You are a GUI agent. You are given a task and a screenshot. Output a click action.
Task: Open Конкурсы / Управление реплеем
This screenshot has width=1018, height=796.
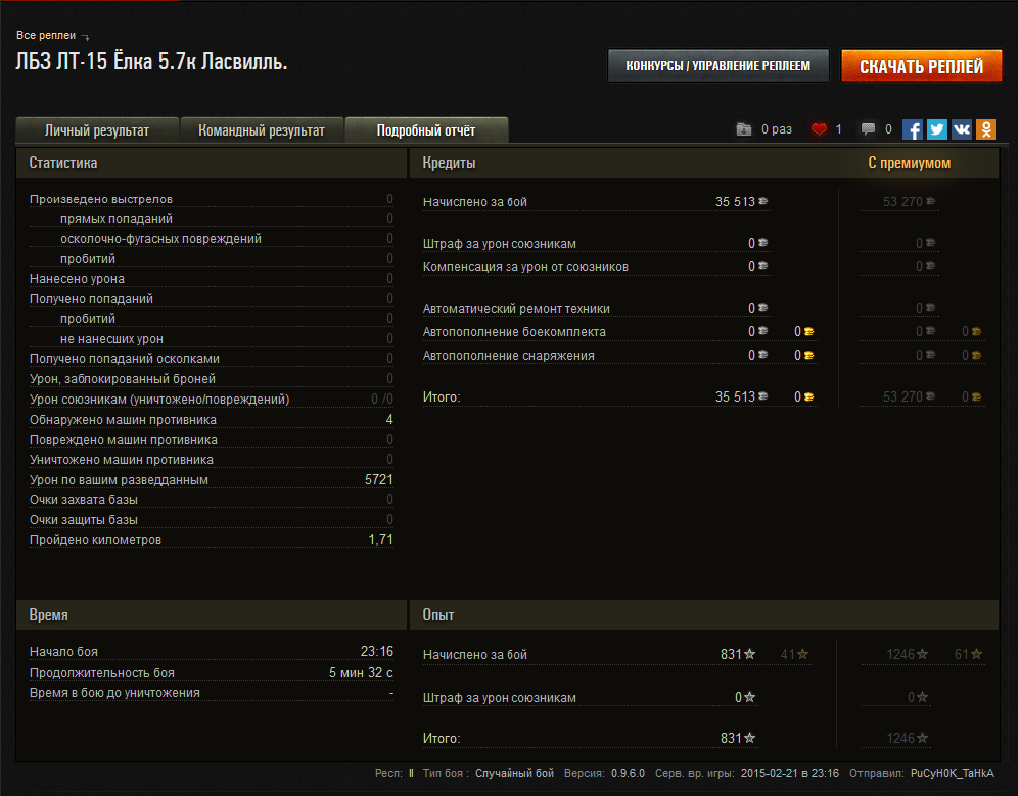point(718,66)
